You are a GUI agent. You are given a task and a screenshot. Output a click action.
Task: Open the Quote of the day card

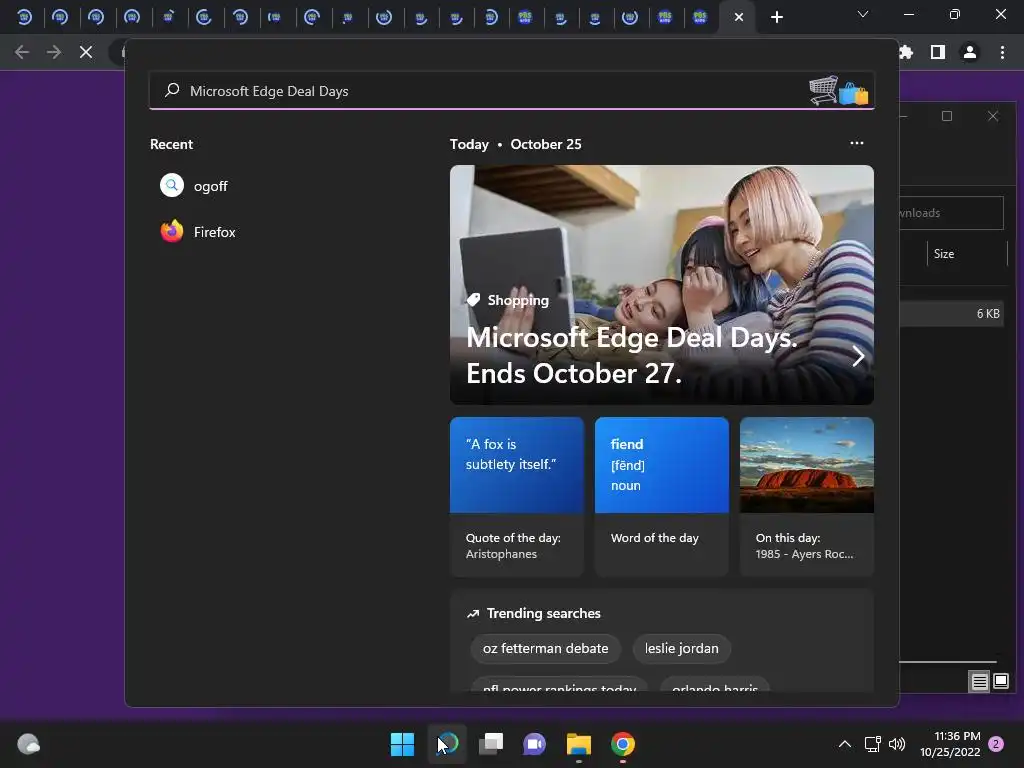tap(517, 497)
